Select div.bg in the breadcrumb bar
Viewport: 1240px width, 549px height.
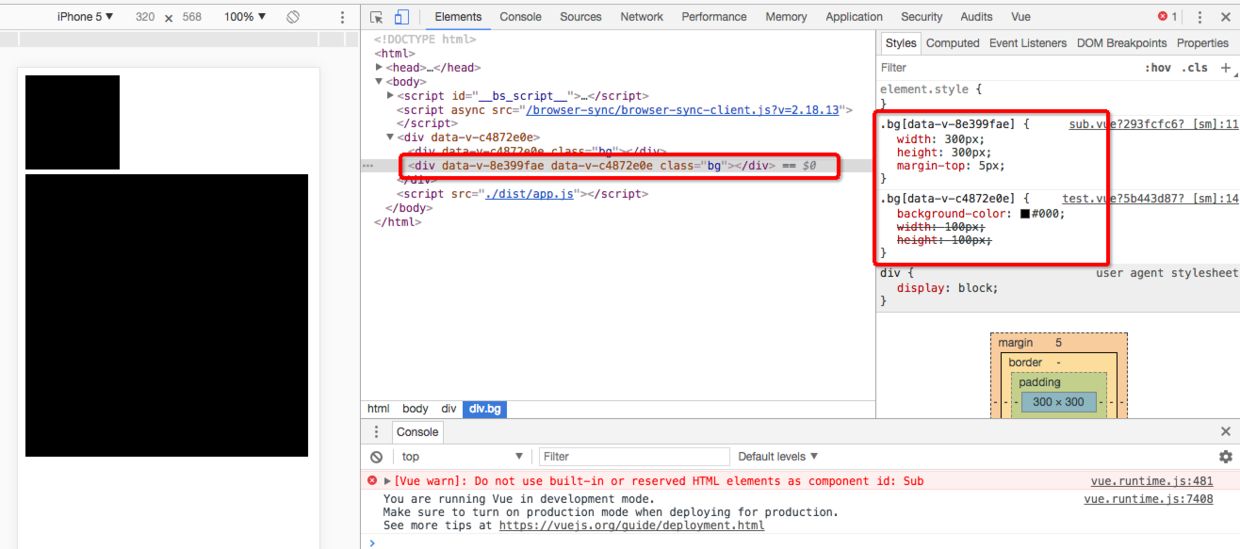click(x=485, y=409)
